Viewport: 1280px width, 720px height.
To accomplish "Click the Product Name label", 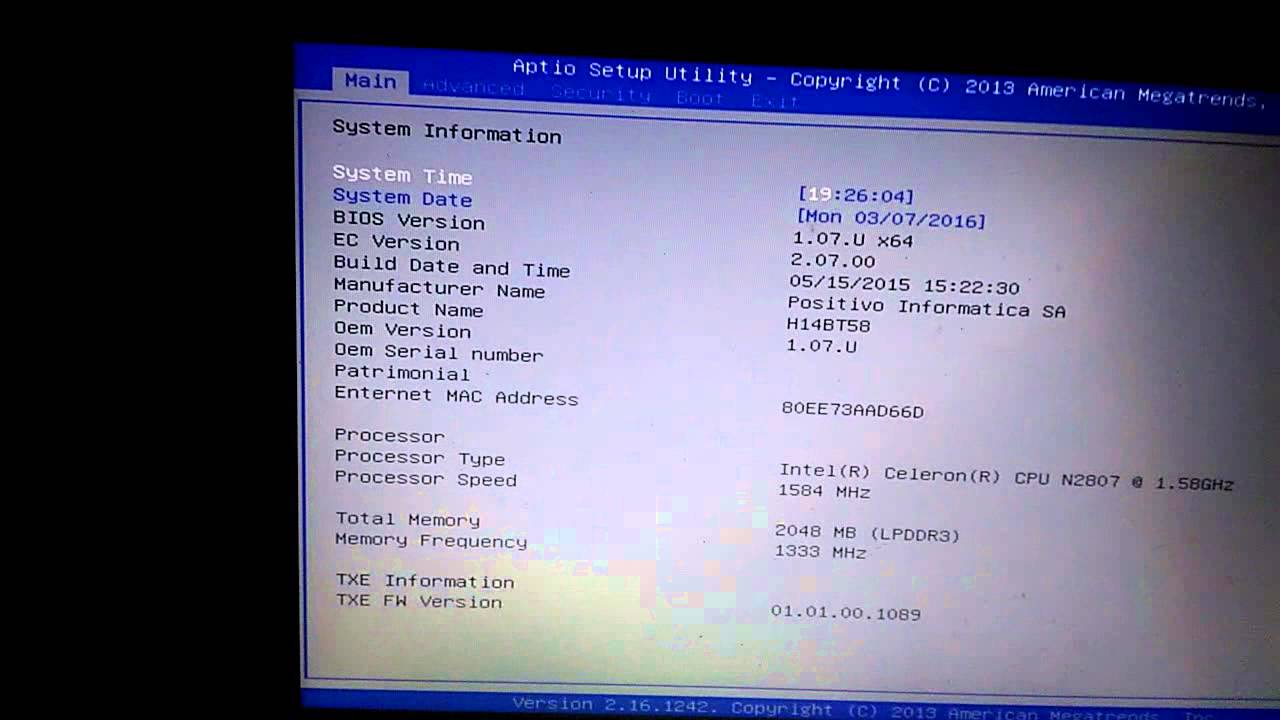I will (x=408, y=308).
